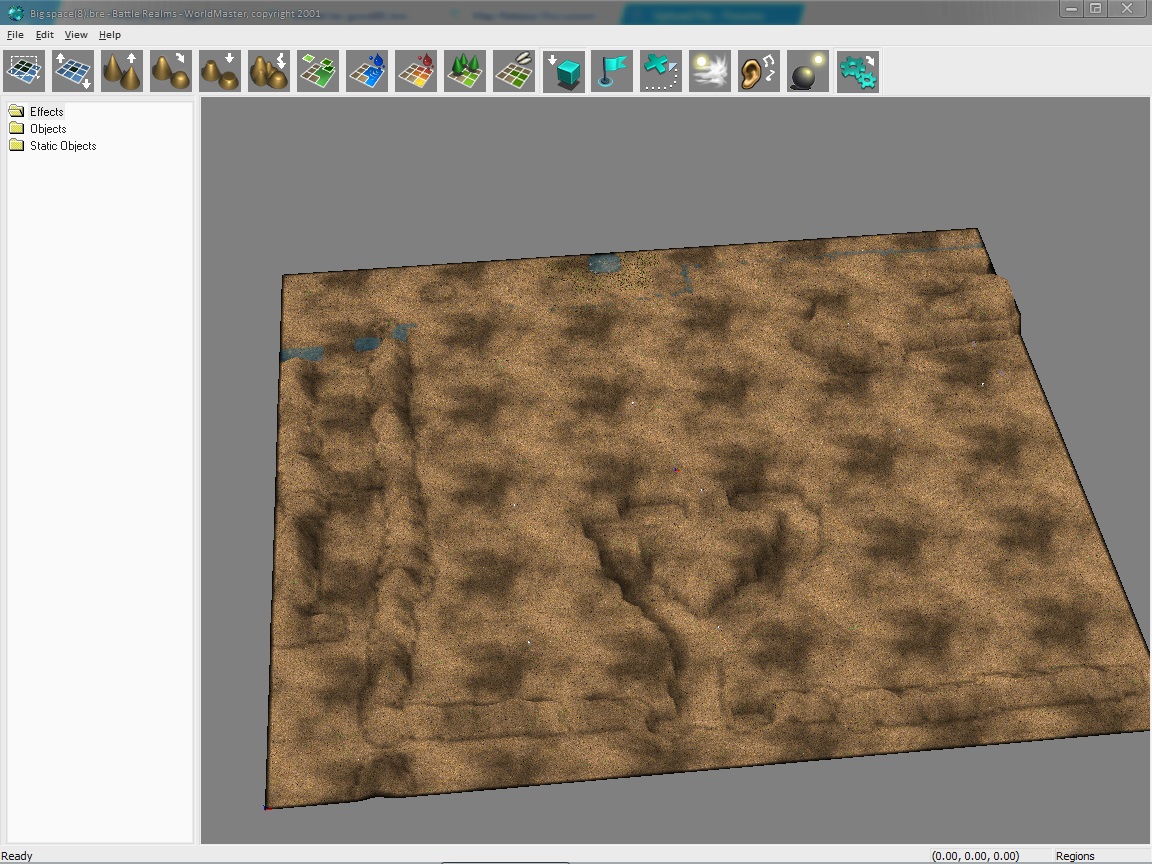Pick the ear sound placement tool
The height and width of the screenshot is (864, 1152).
coord(759,71)
